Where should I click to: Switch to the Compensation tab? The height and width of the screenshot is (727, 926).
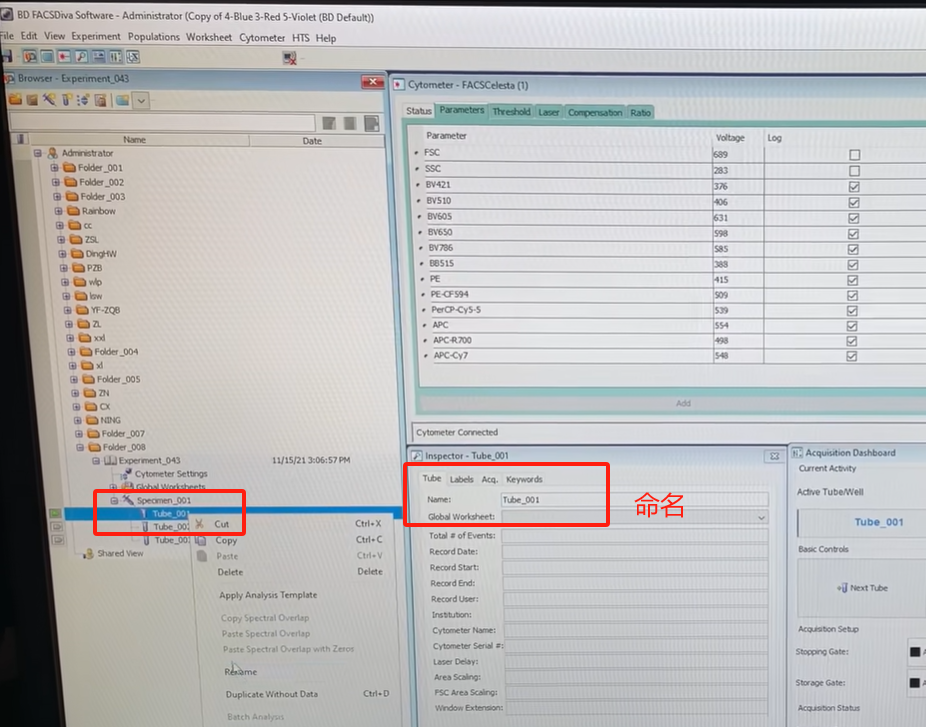click(x=595, y=112)
